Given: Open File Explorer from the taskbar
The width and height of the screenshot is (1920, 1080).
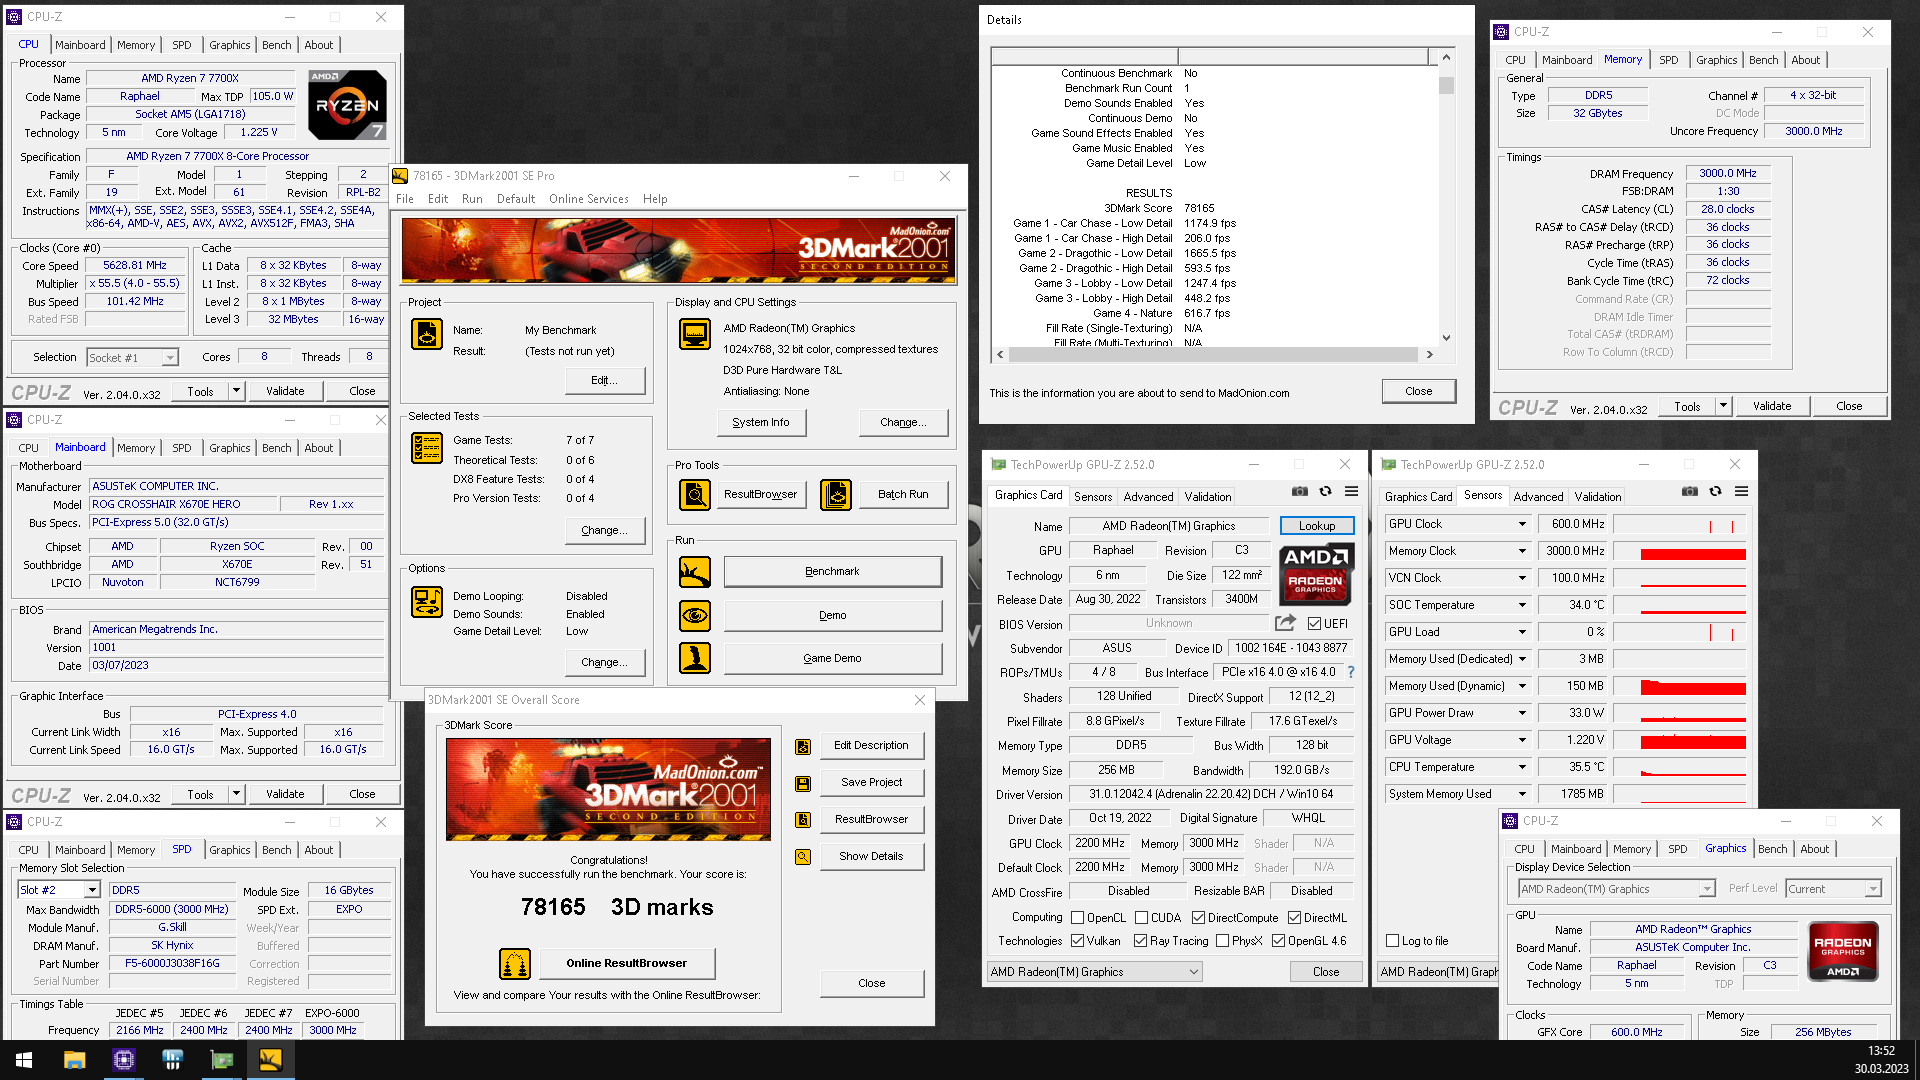Looking at the screenshot, I should click(75, 1060).
